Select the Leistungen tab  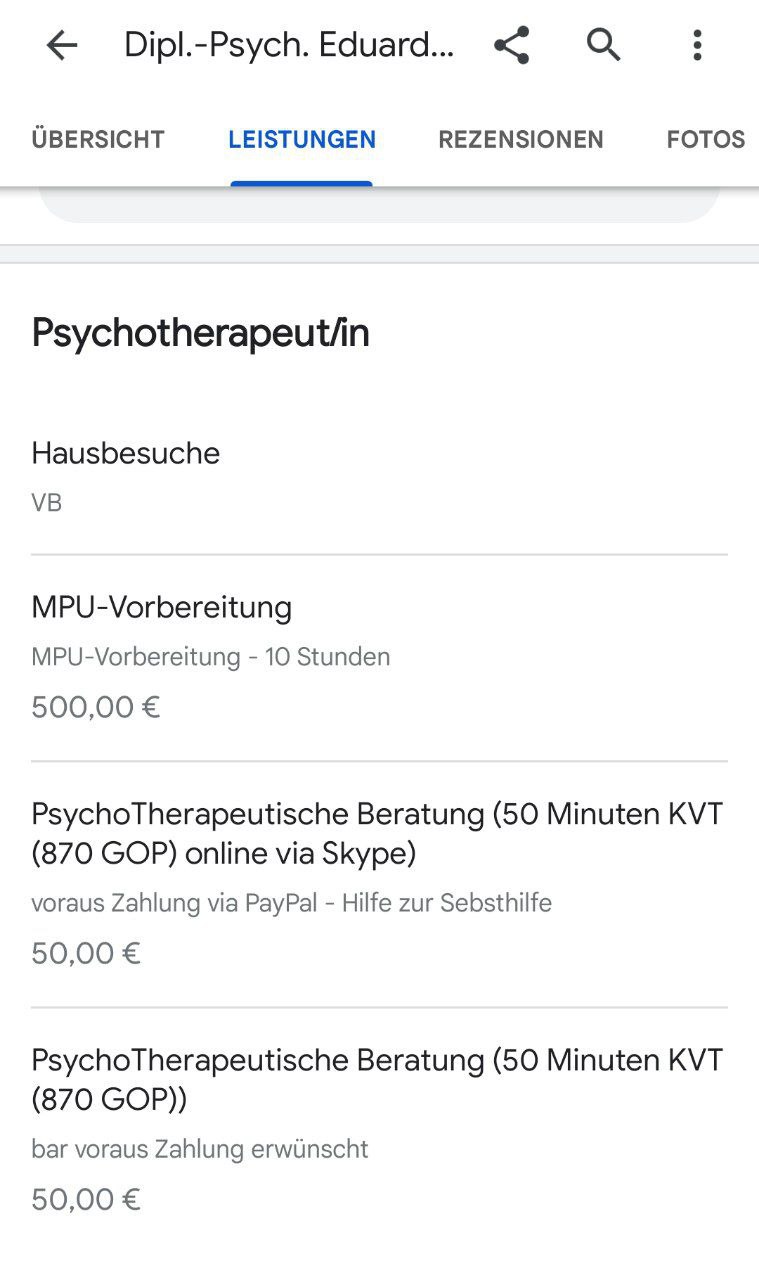point(302,139)
